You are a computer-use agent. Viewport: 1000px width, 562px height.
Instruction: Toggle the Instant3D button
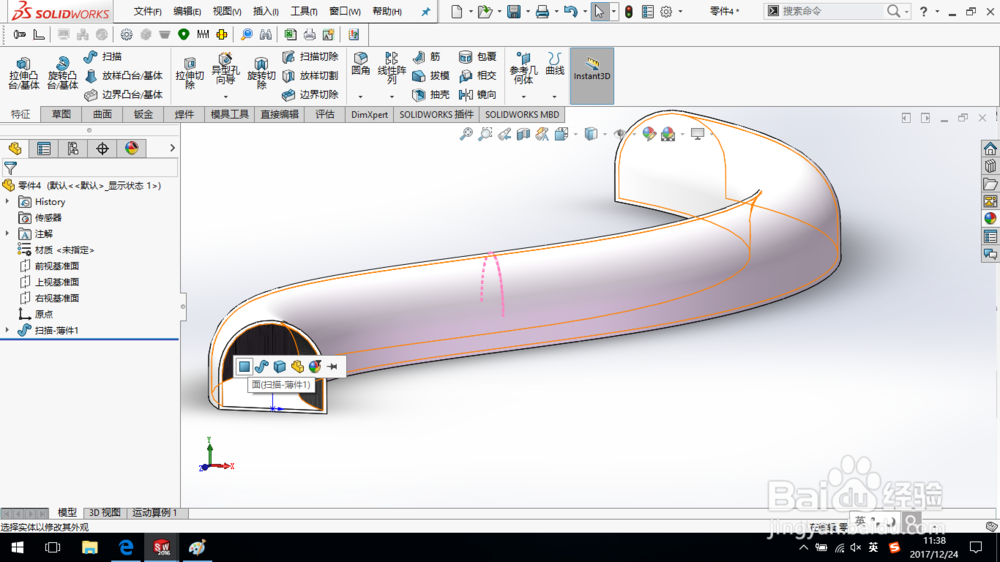592,76
